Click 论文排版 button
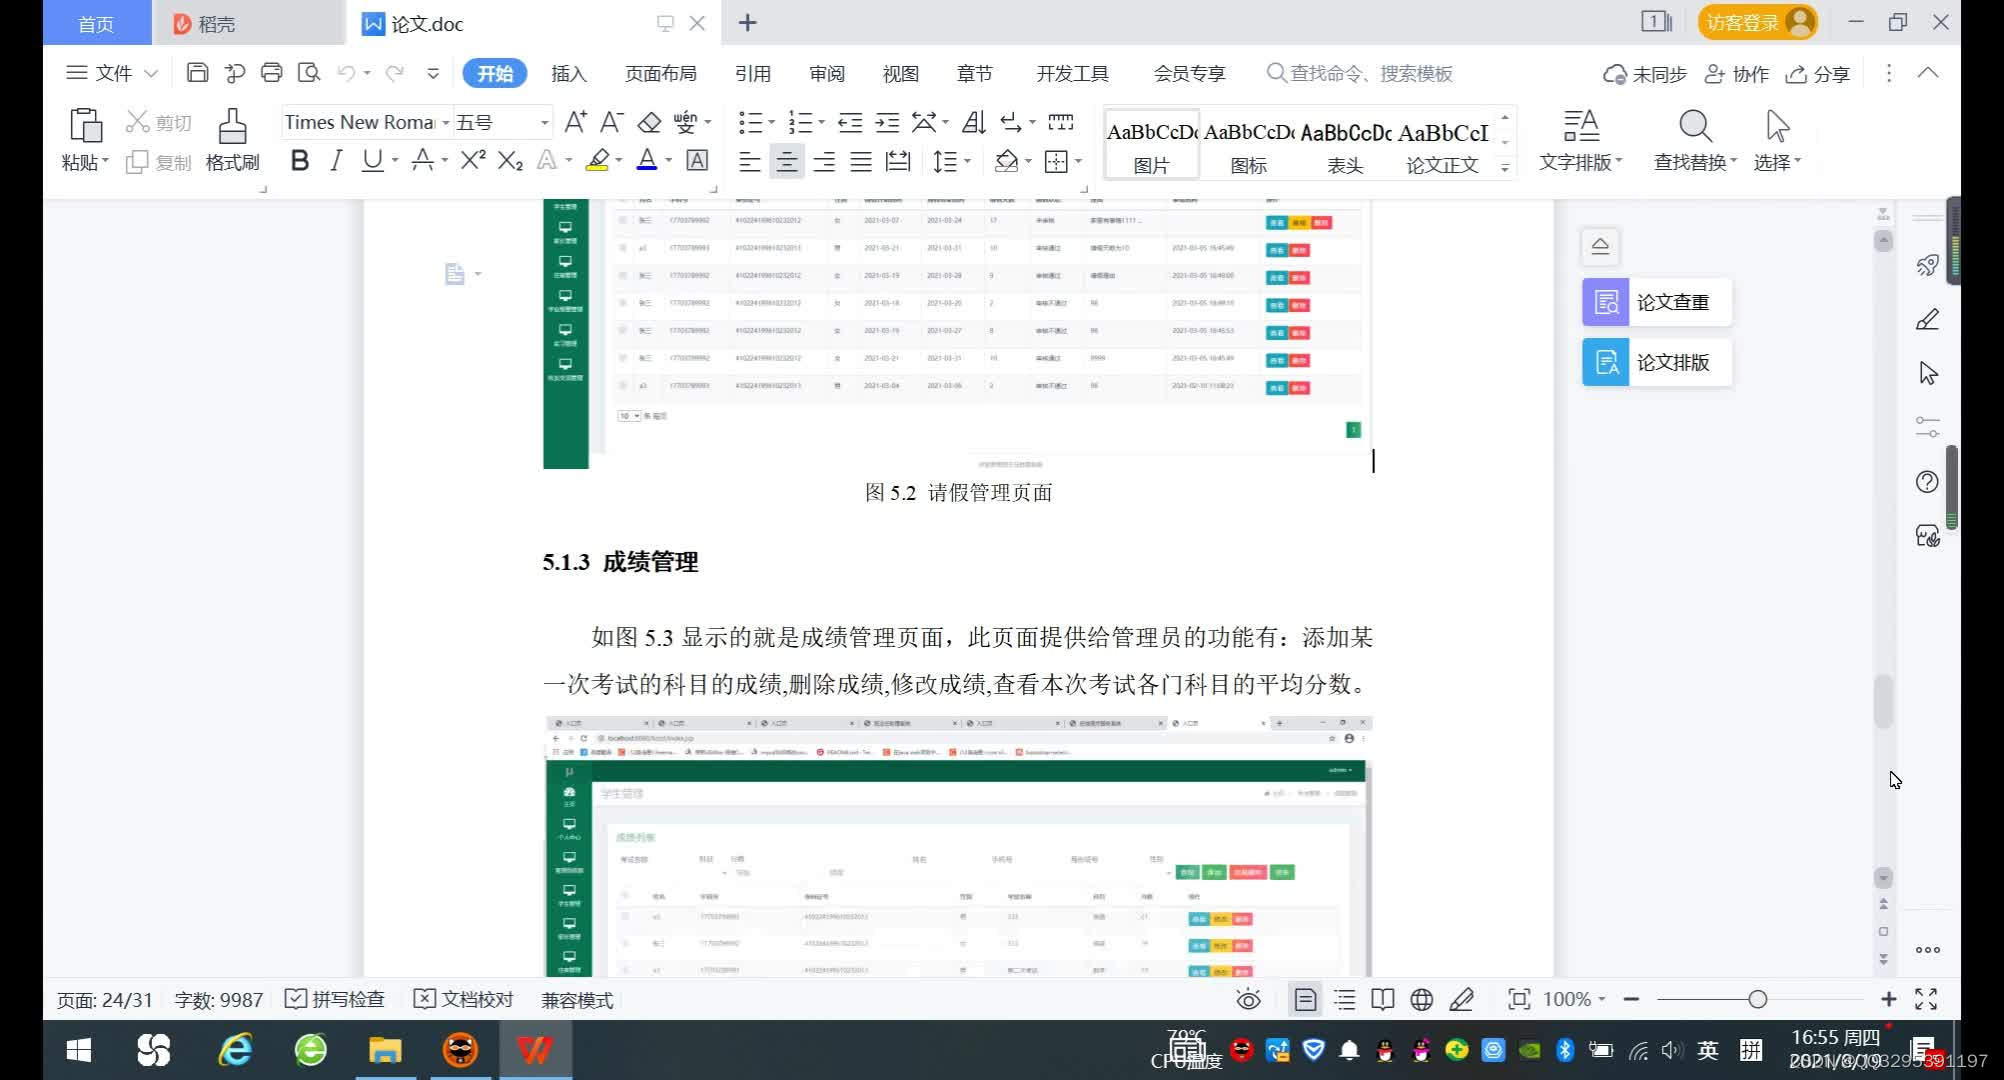The width and height of the screenshot is (2004, 1080). [1656, 362]
